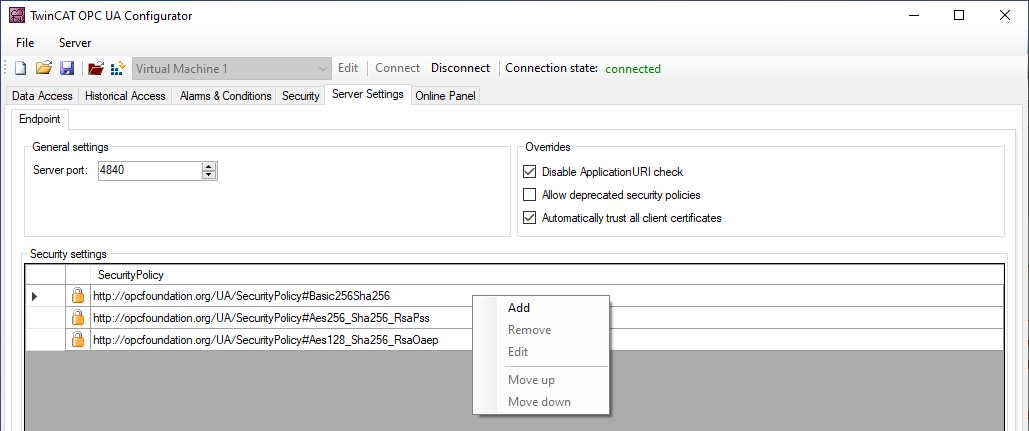Click the target list toolbar icon
Image resolution: width=1029 pixels, height=431 pixels.
tap(117, 68)
